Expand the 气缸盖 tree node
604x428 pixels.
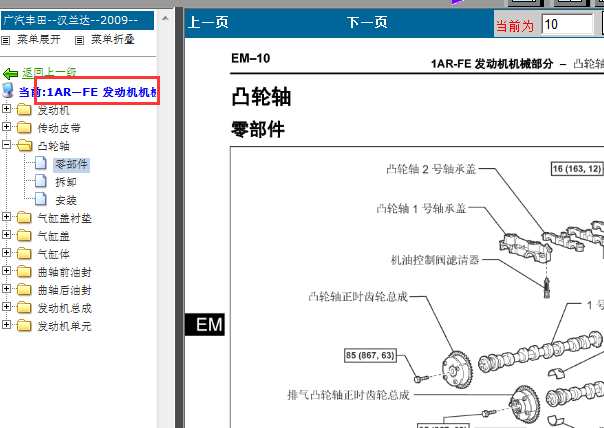pos(6,234)
